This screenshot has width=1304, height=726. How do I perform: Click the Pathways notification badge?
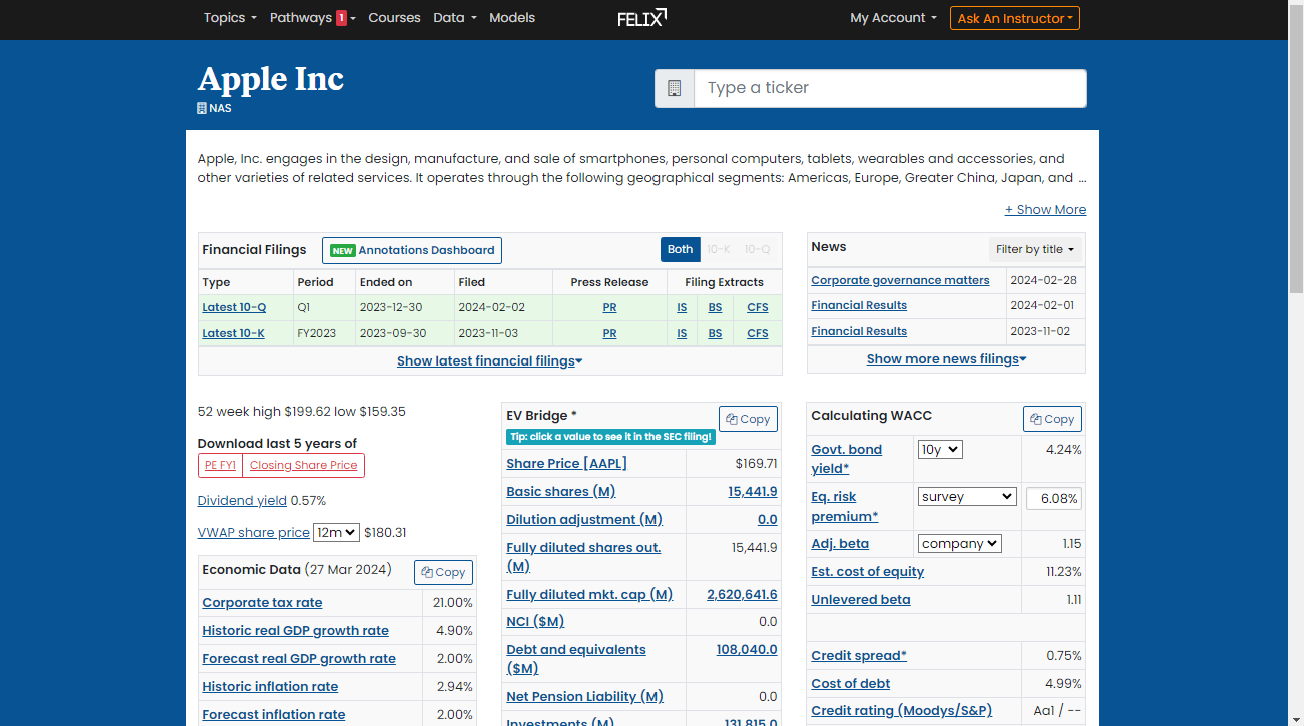click(x=341, y=18)
